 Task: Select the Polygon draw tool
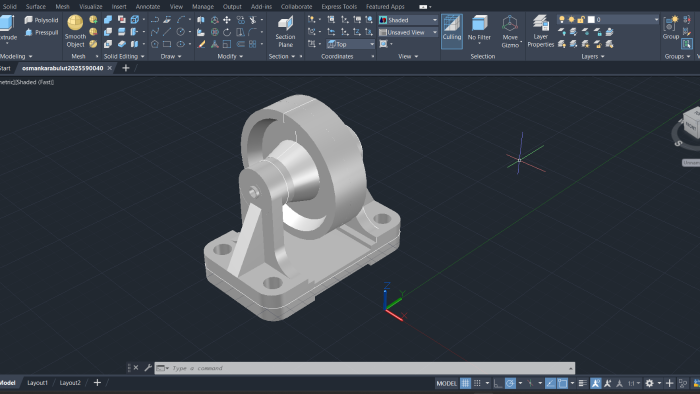click(154, 44)
